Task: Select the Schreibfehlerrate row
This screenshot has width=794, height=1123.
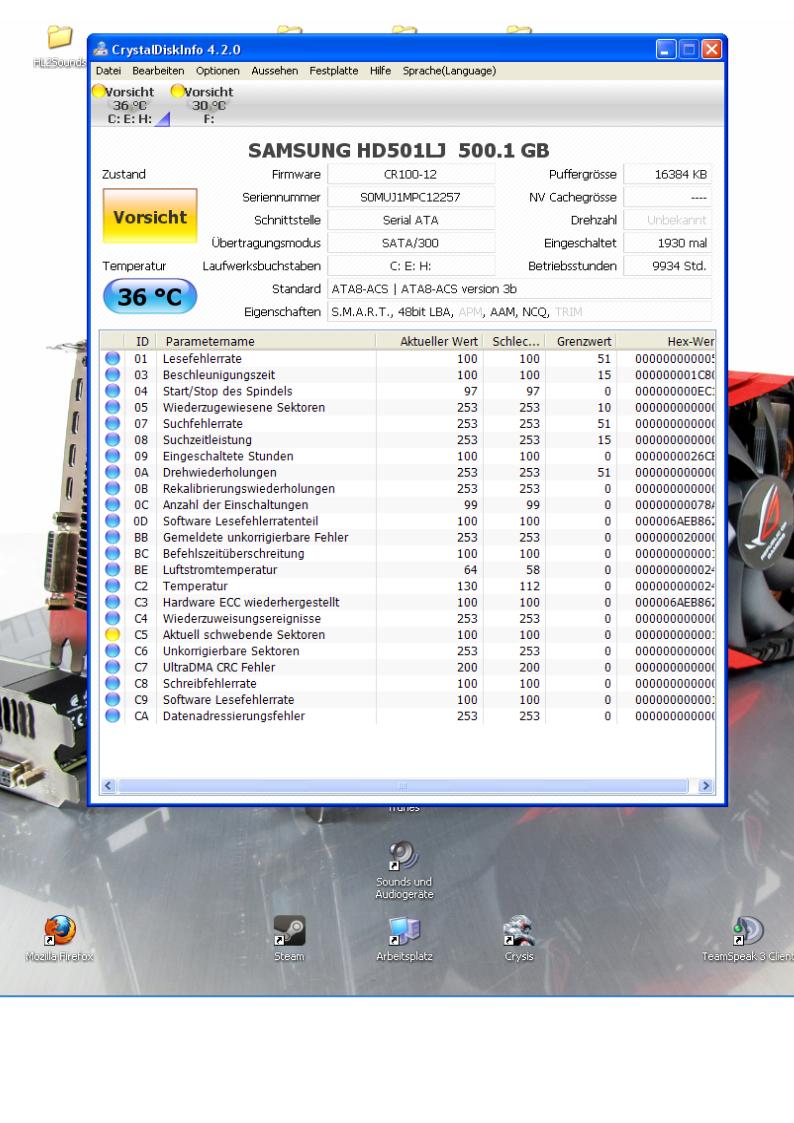Action: (407, 683)
